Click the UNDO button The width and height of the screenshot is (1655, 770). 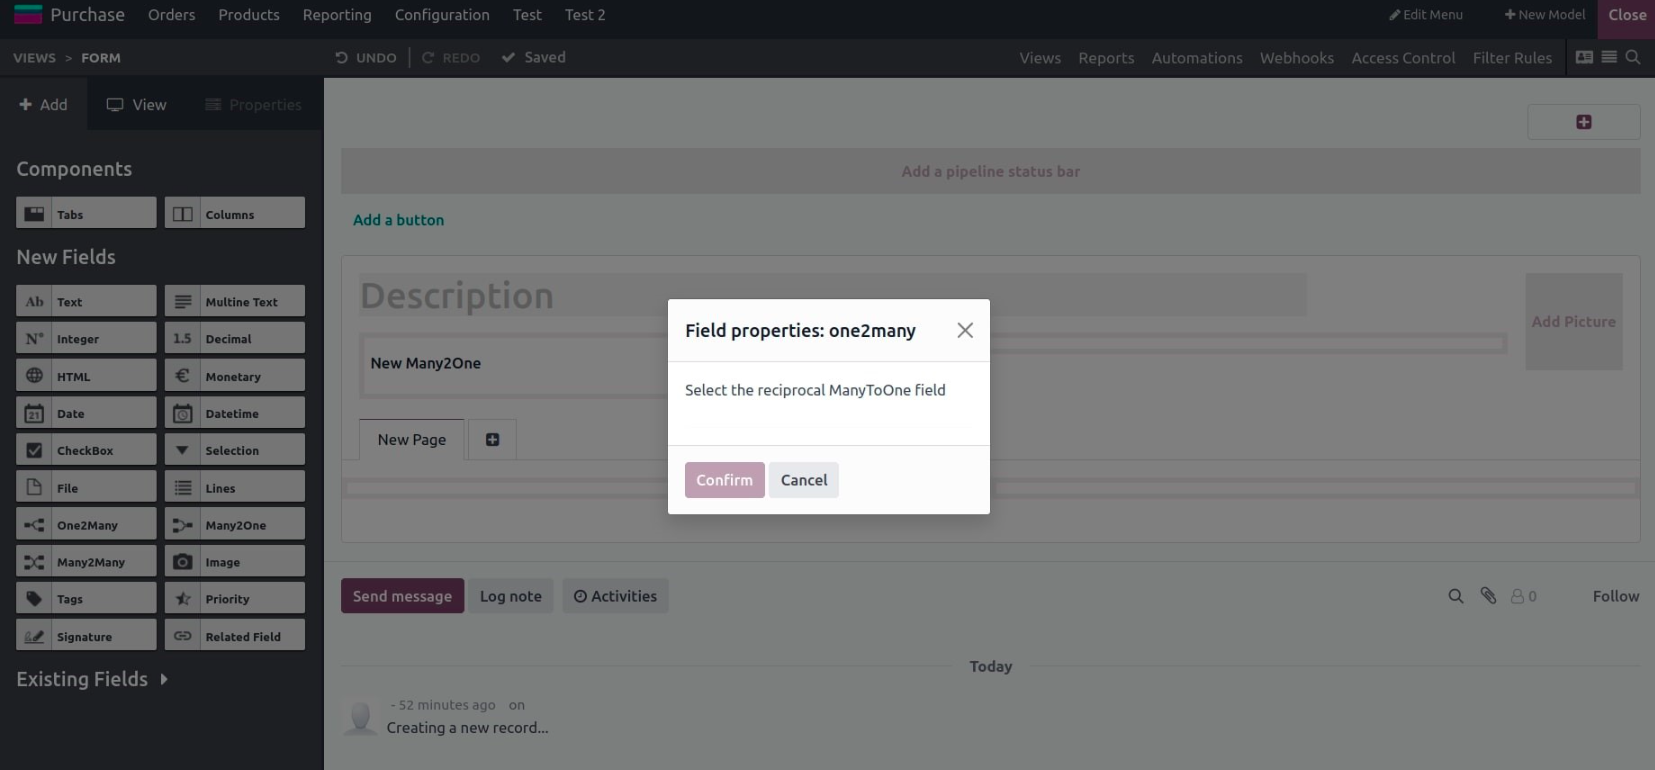tap(366, 57)
